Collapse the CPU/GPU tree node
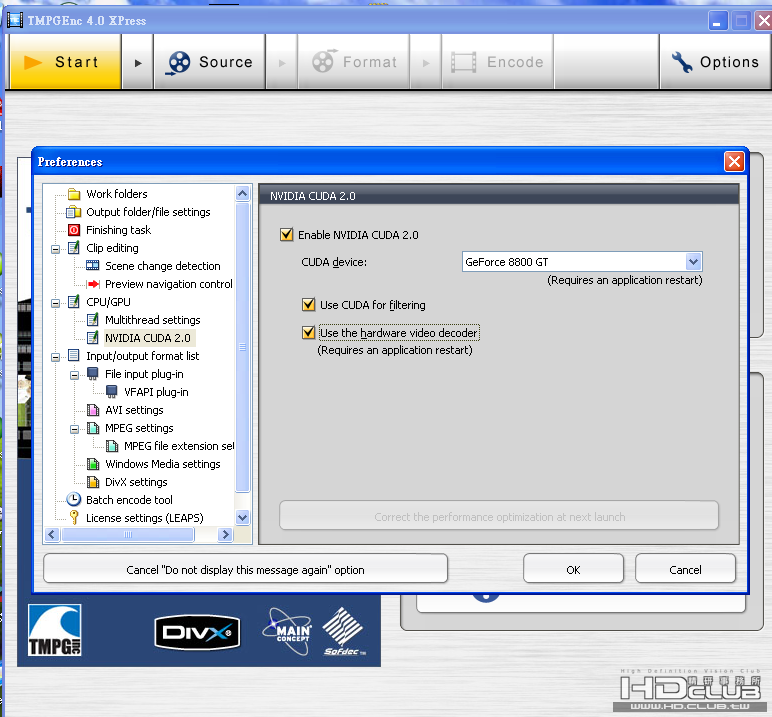This screenshot has width=772, height=717. [x=56, y=303]
